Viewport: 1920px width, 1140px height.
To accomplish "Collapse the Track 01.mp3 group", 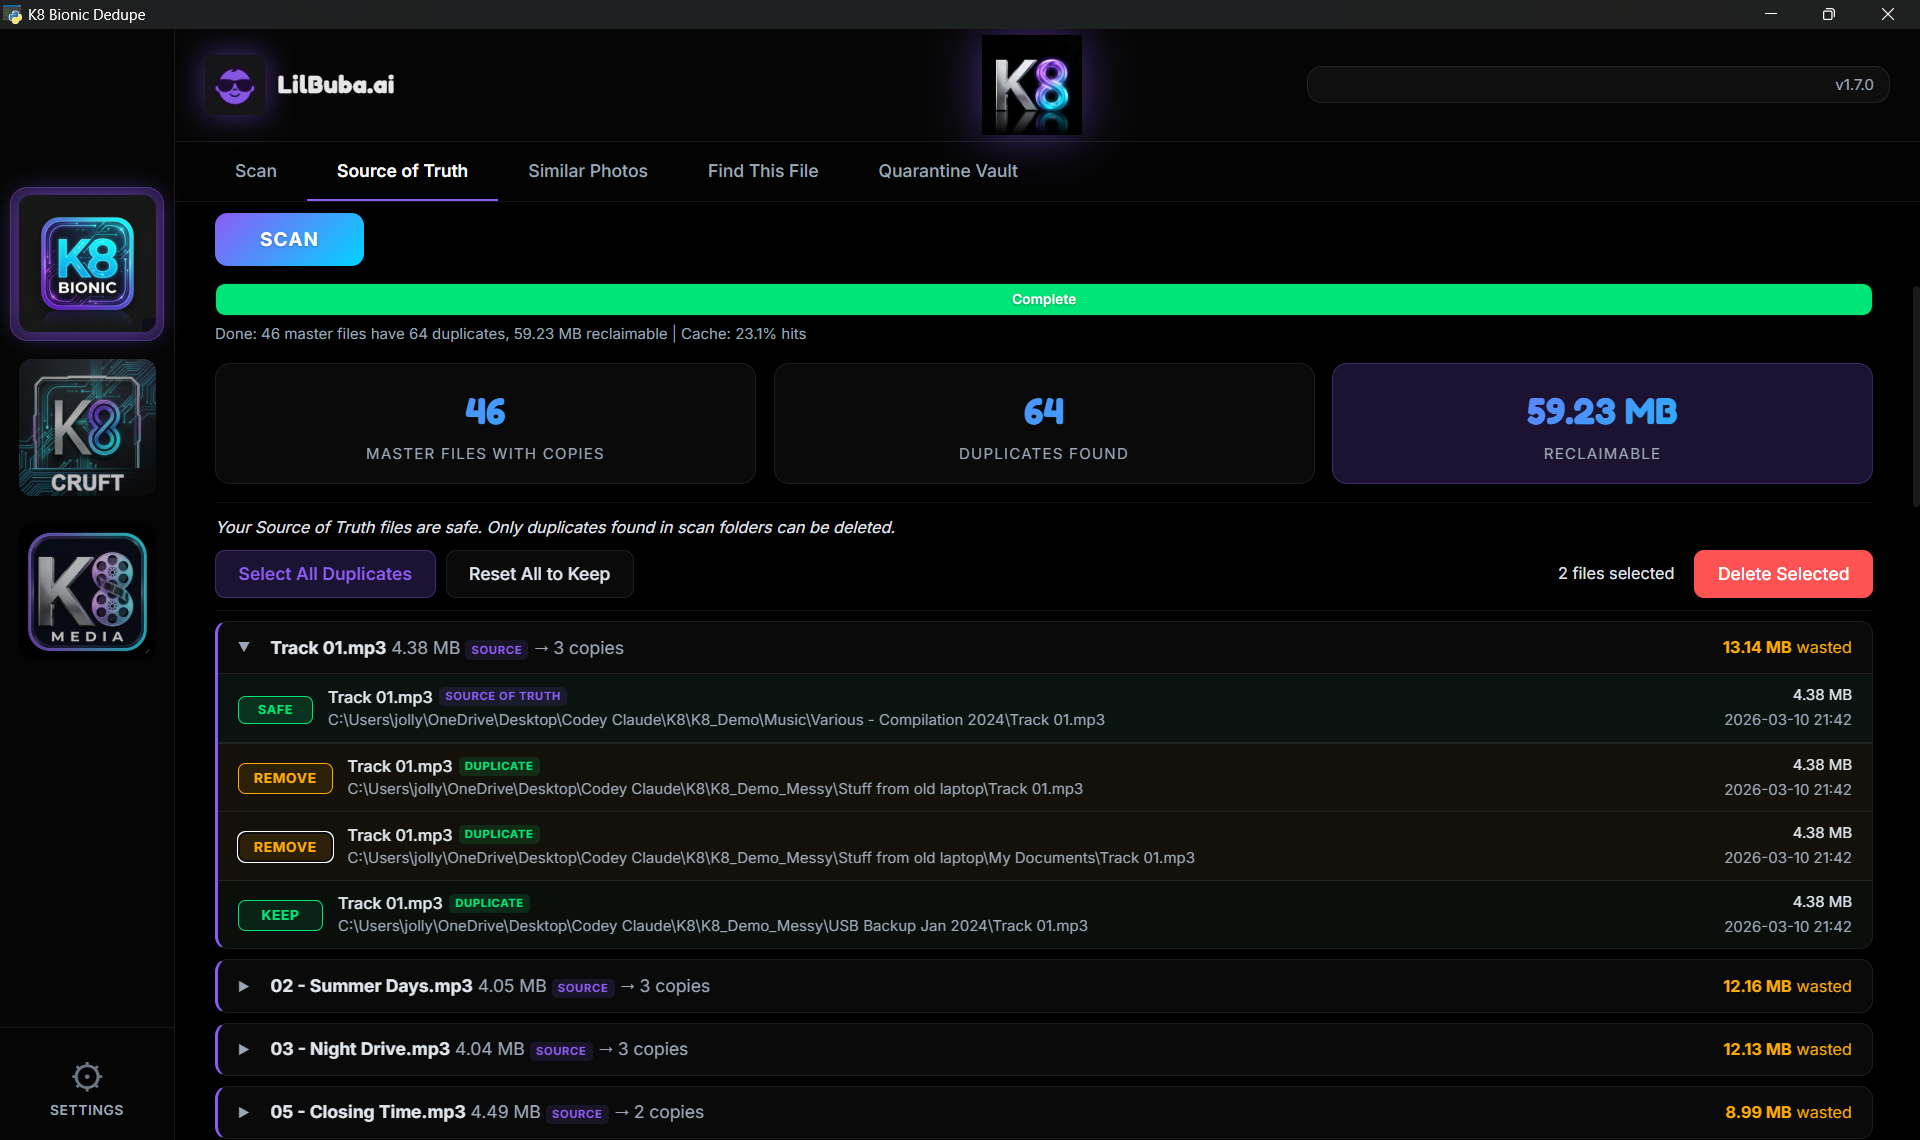I will pos(244,648).
